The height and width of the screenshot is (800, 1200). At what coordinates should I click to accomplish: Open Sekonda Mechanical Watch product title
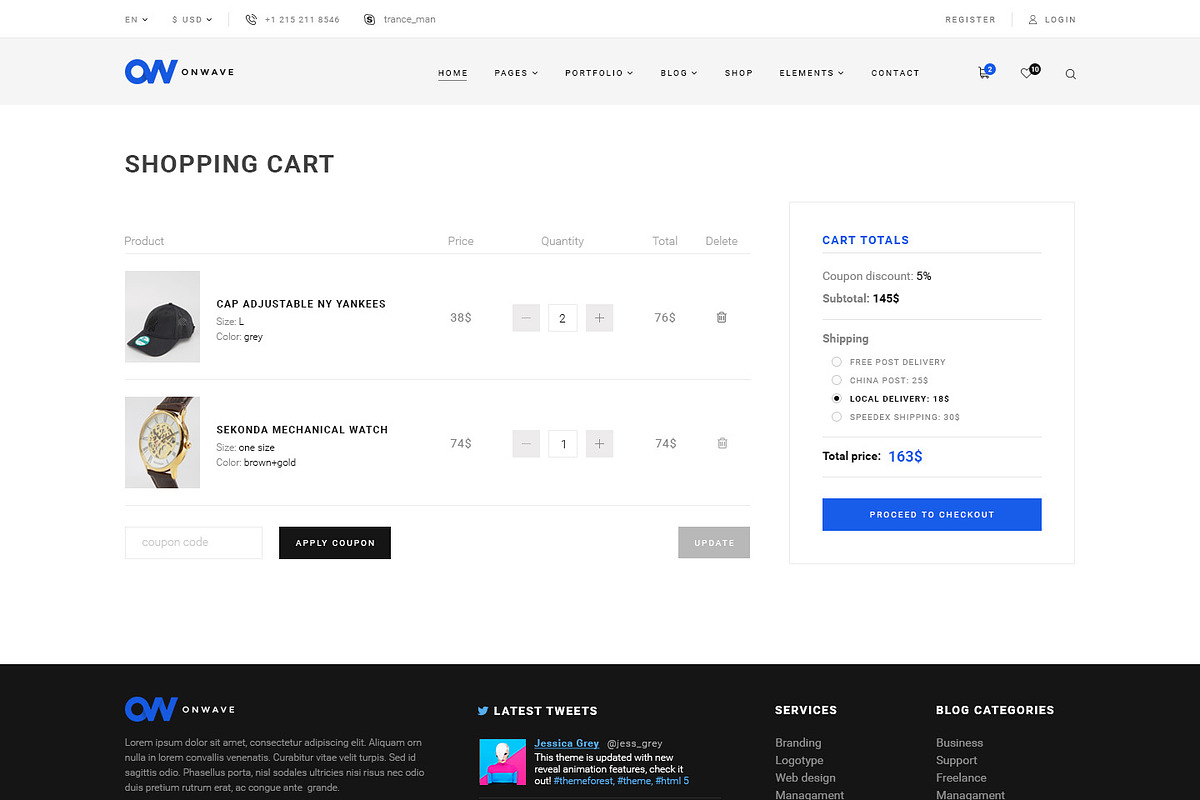click(x=302, y=430)
